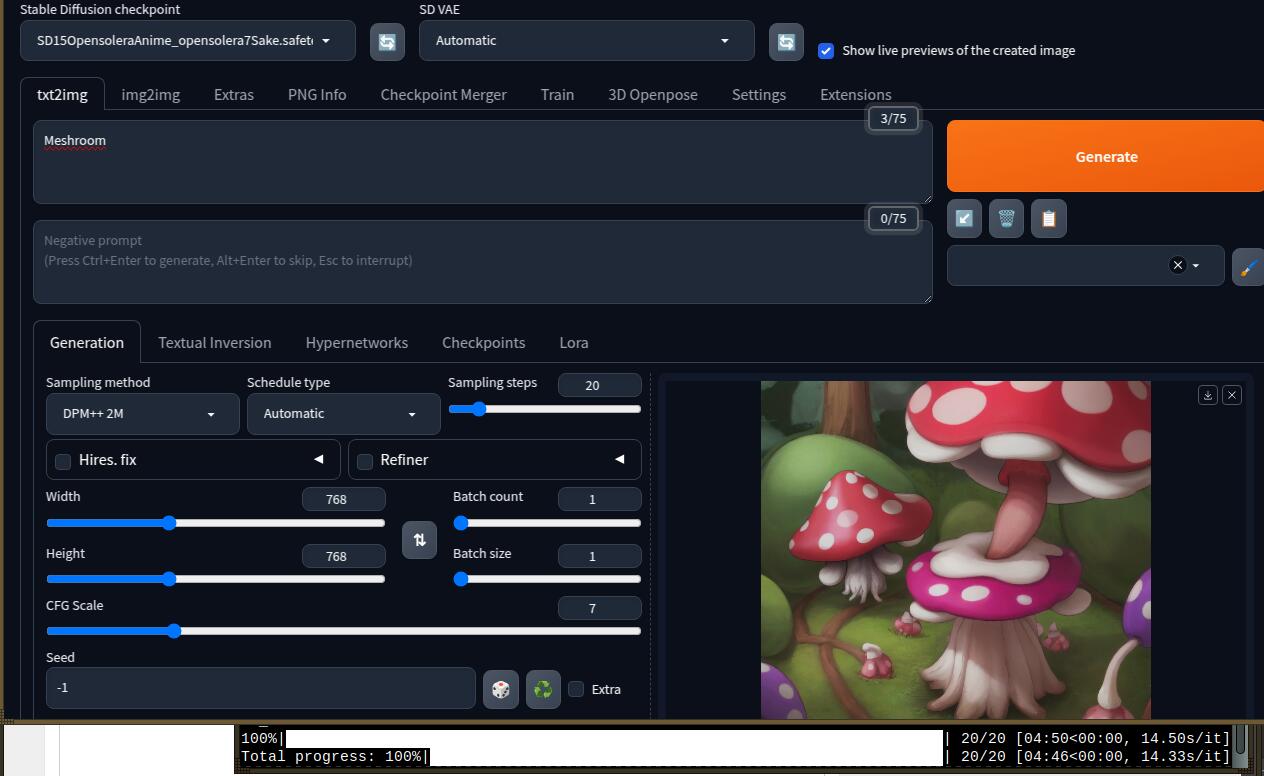Switch to Checkpoints sub-tab
The width and height of the screenshot is (1264, 776).
[x=484, y=343]
